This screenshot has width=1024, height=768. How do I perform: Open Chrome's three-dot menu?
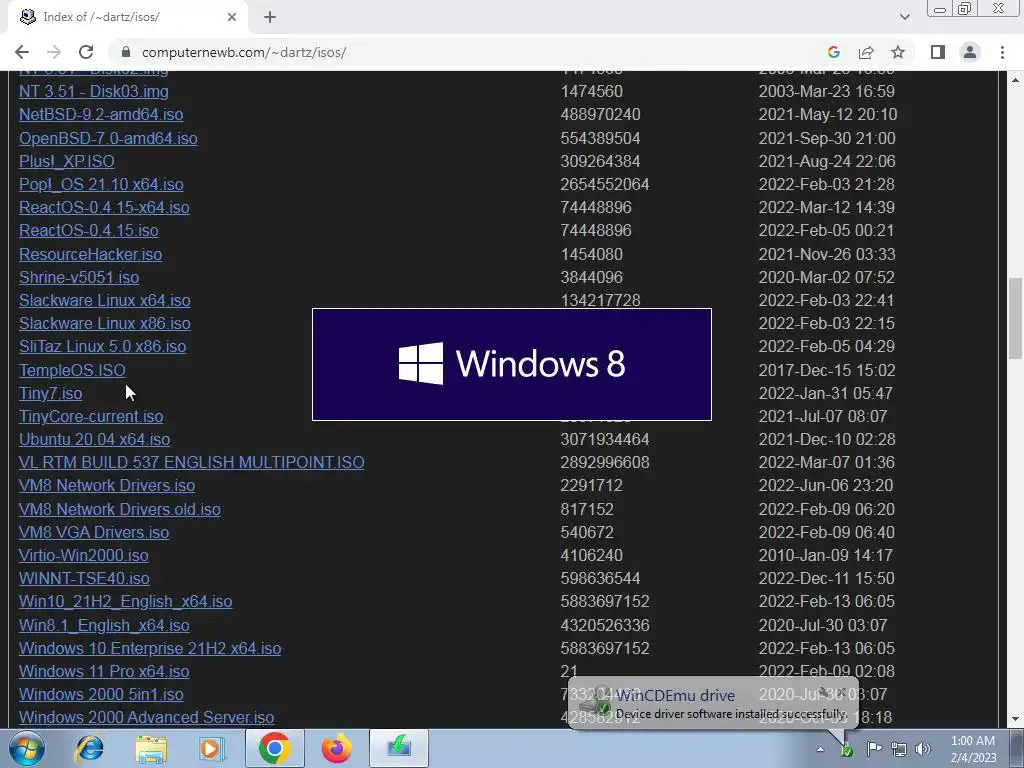(1002, 52)
